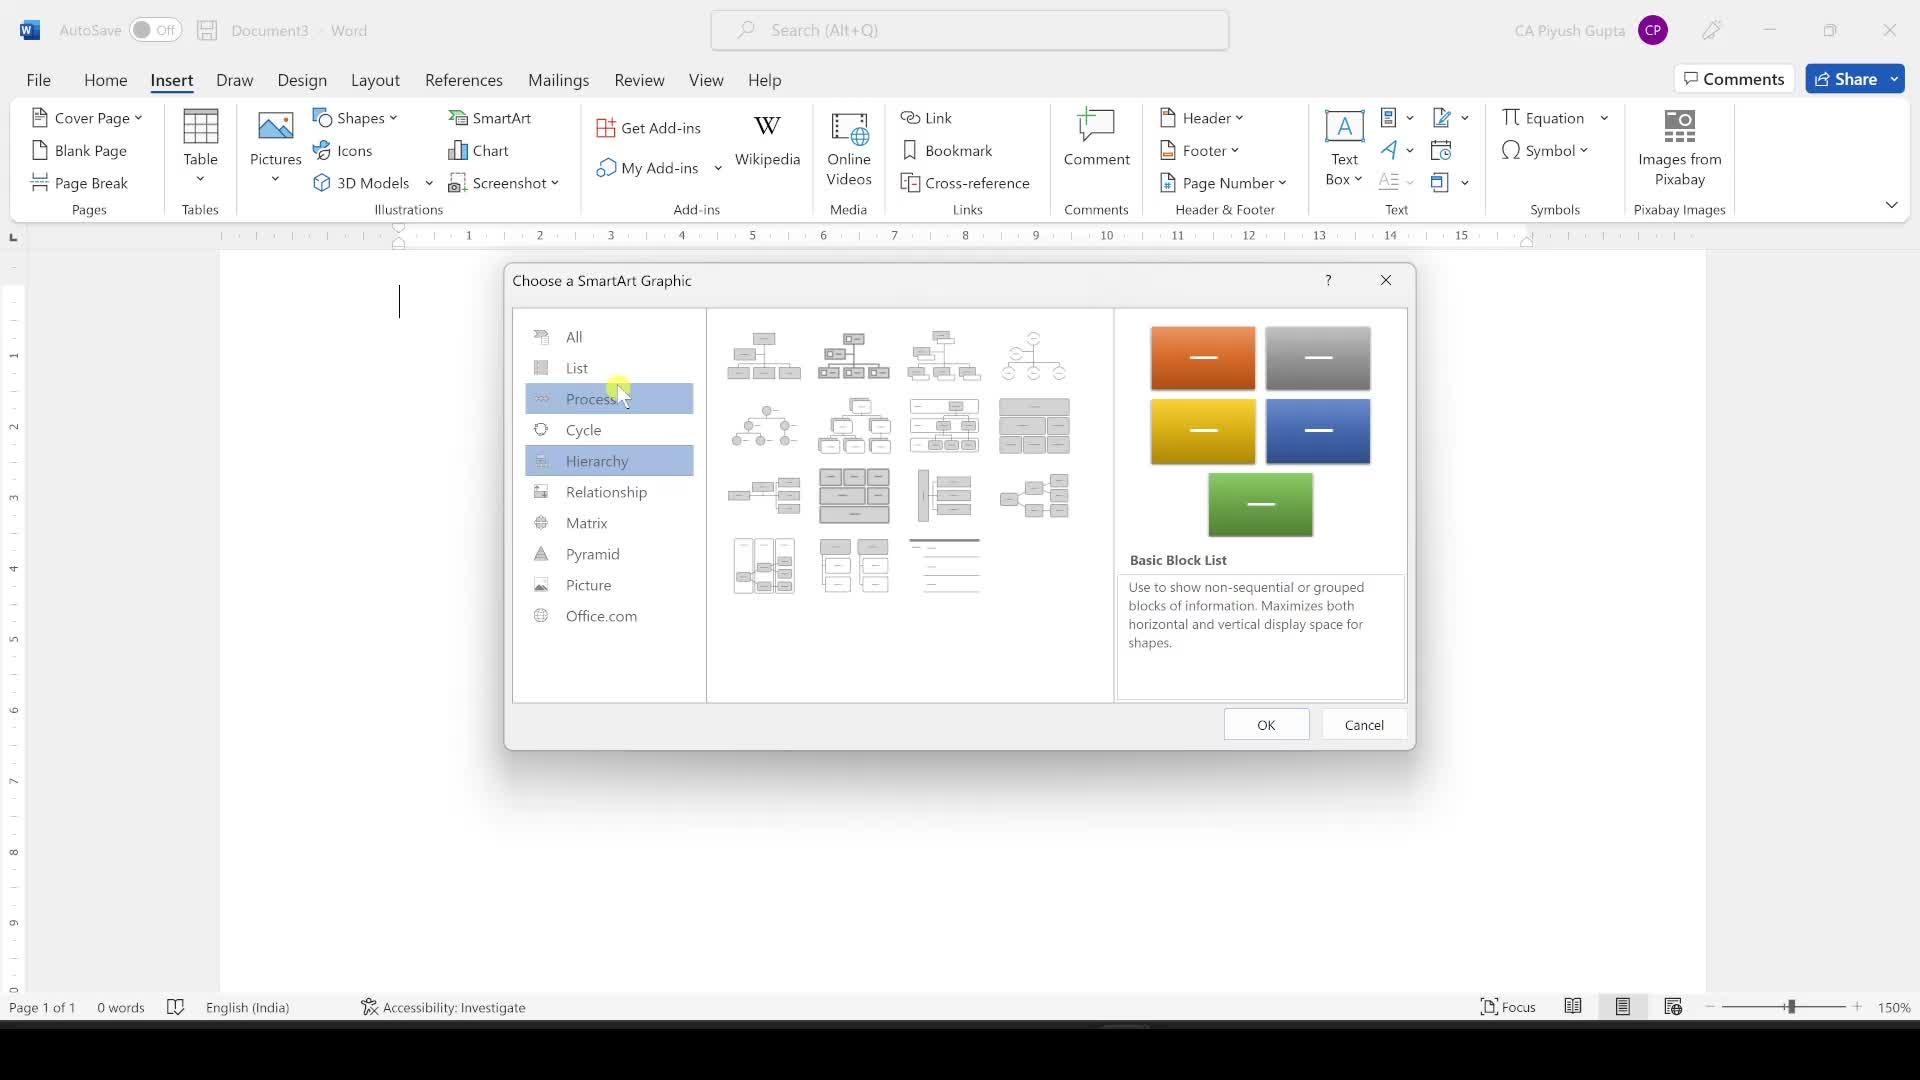Click the Comments button
Viewport: 1920px width, 1080px height.
tap(1734, 79)
